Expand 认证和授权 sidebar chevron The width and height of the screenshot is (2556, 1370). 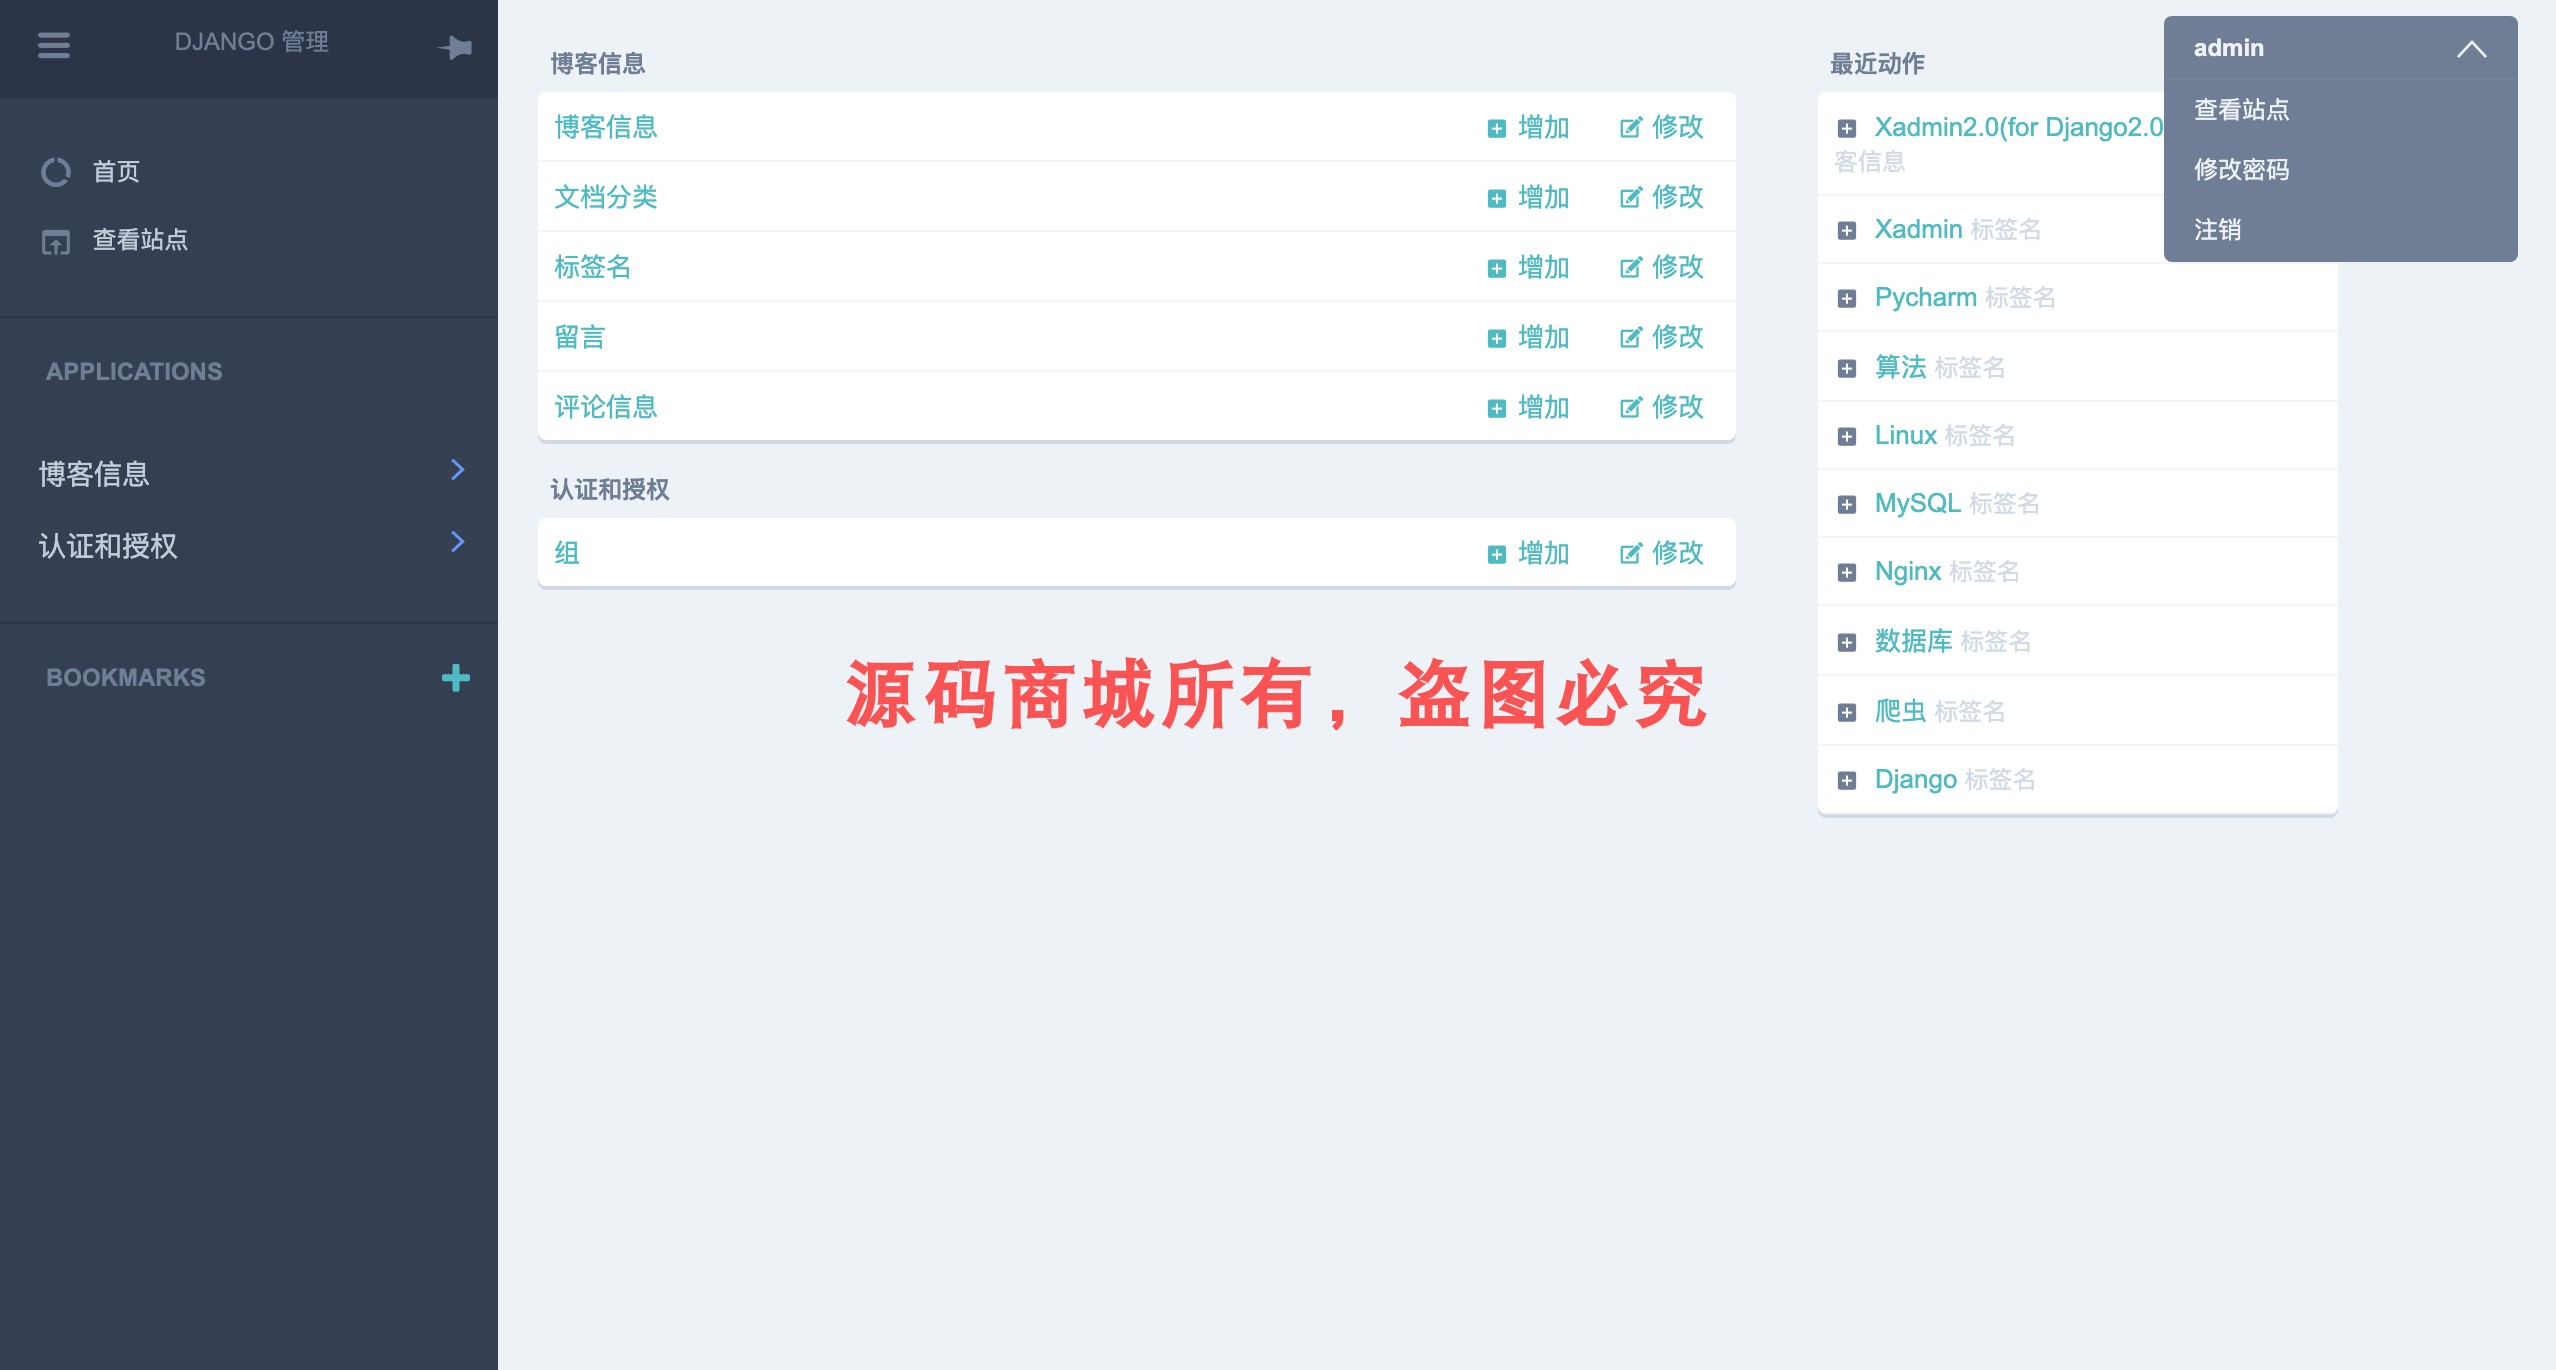click(x=458, y=542)
